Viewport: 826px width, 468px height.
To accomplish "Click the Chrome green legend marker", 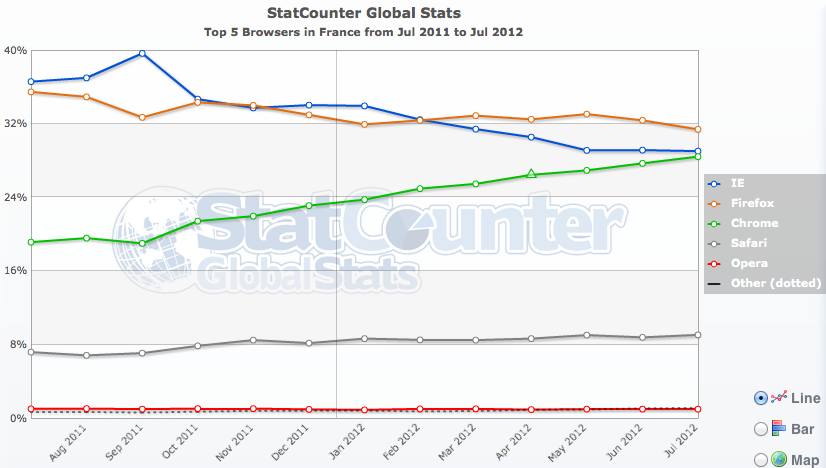I will click(714, 223).
